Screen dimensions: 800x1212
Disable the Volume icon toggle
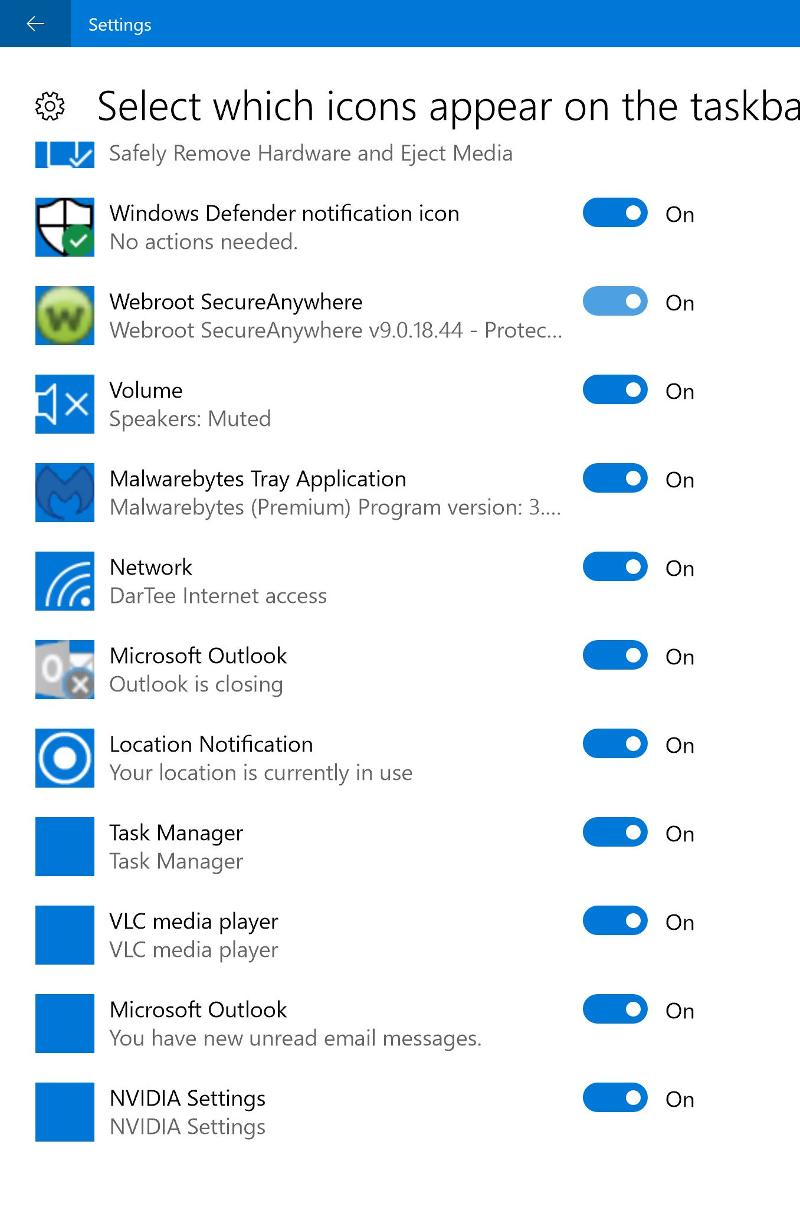click(x=616, y=390)
